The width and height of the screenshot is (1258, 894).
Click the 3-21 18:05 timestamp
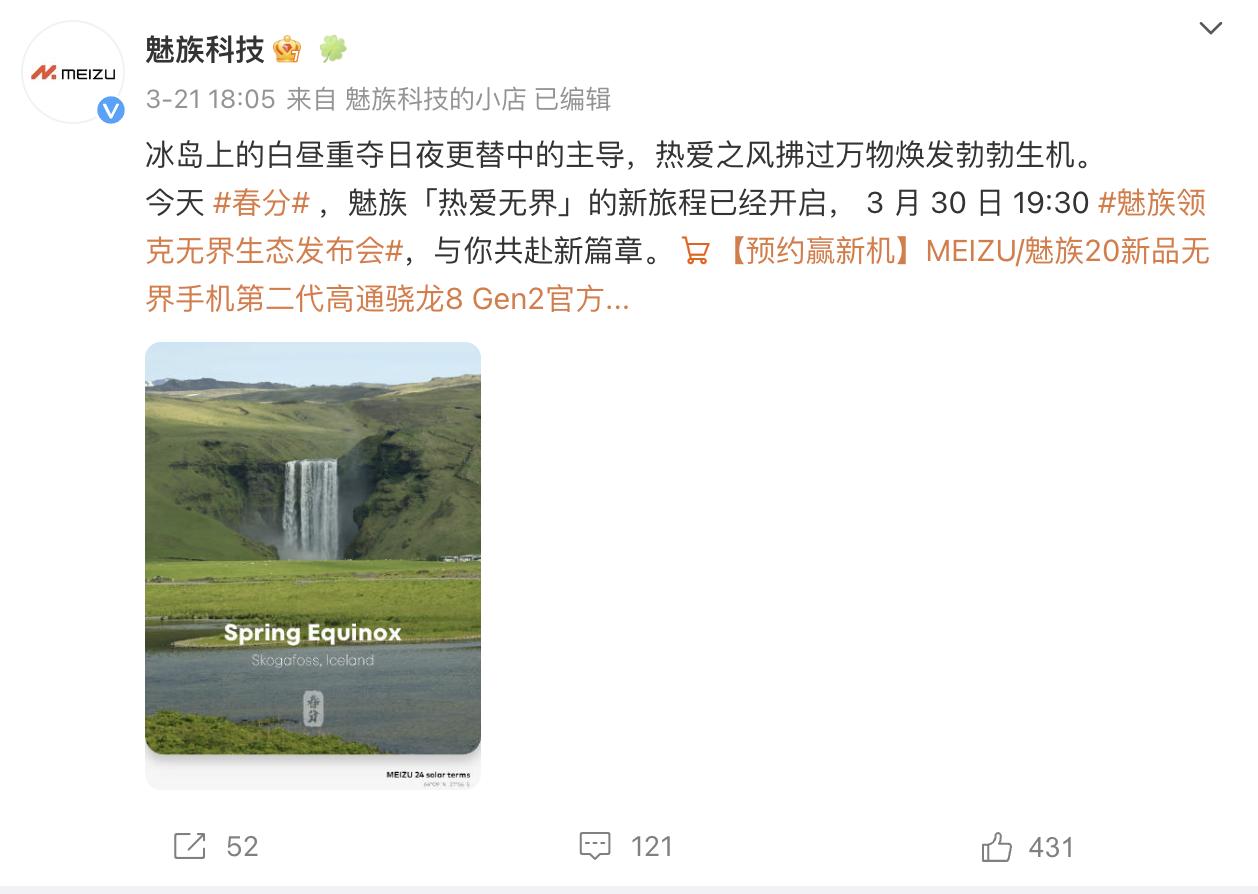click(210, 99)
